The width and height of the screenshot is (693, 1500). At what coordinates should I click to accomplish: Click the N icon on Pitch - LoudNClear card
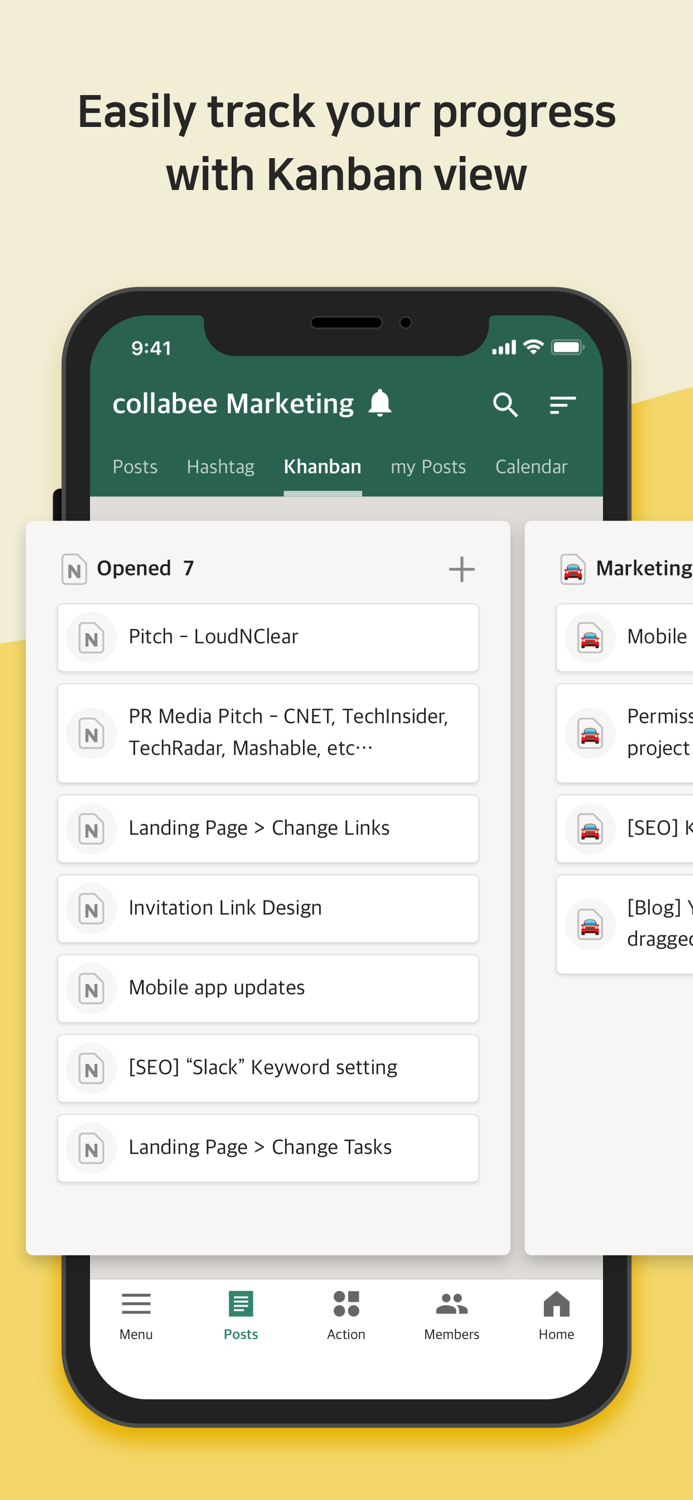point(91,638)
